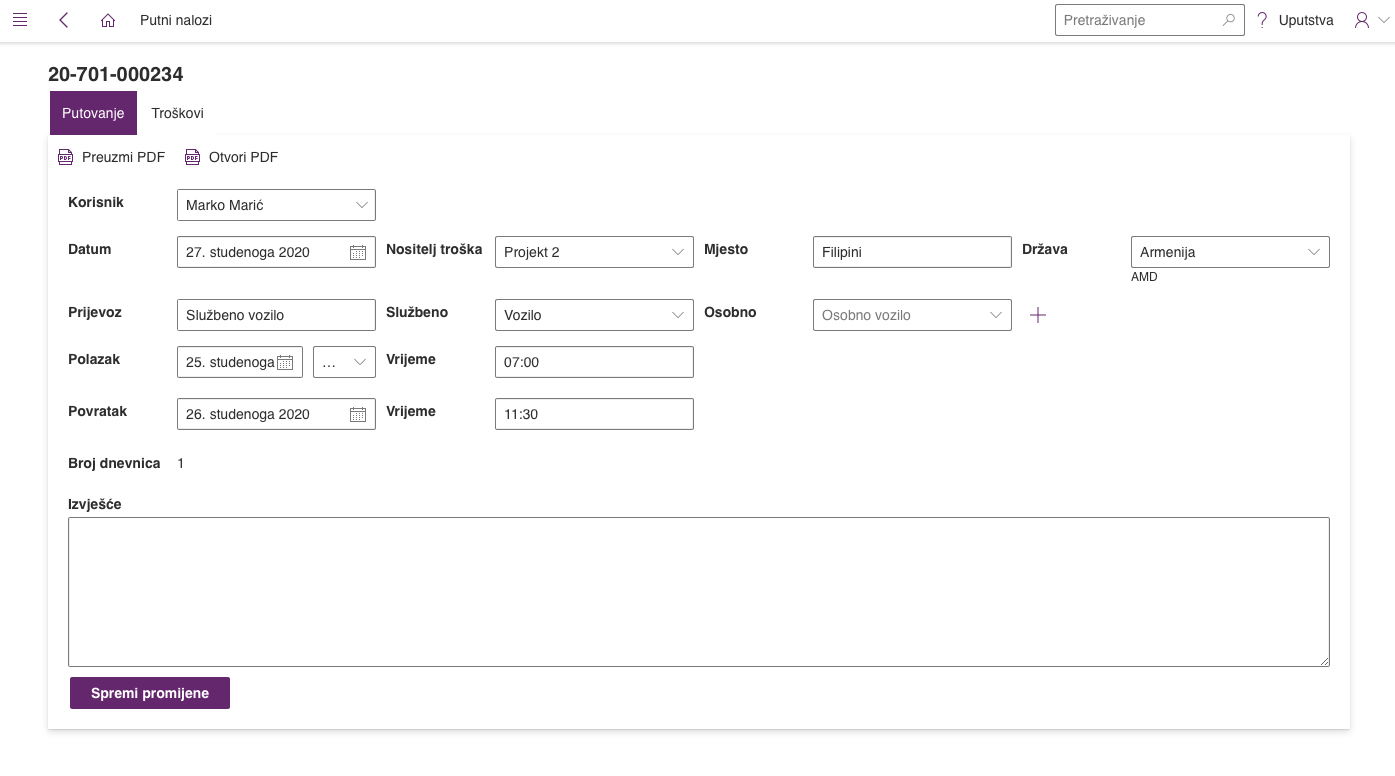The width and height of the screenshot is (1395, 776).
Task: Open the Službeno Vozilo dropdown
Action: click(678, 315)
